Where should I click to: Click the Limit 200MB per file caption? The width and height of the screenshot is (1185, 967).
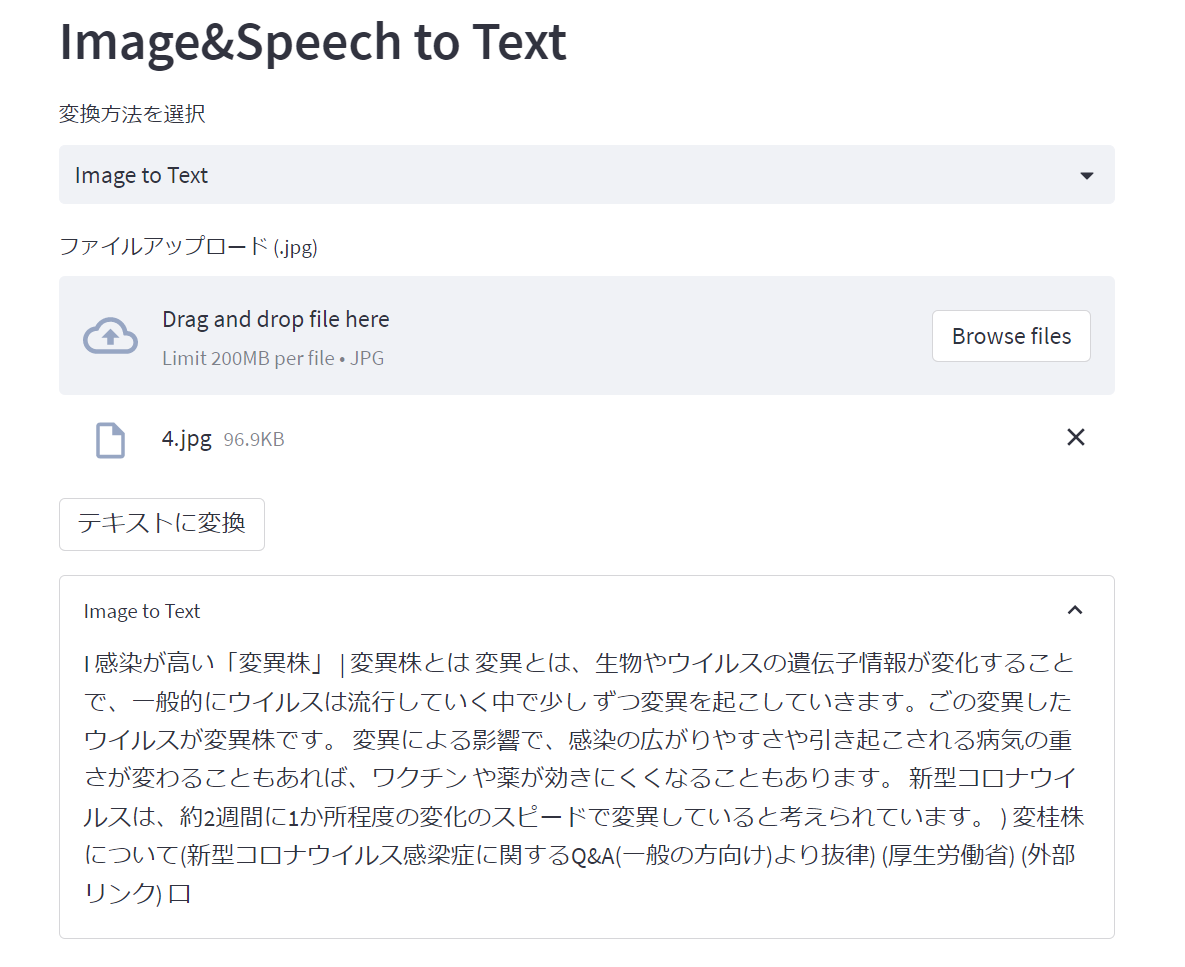click(273, 358)
